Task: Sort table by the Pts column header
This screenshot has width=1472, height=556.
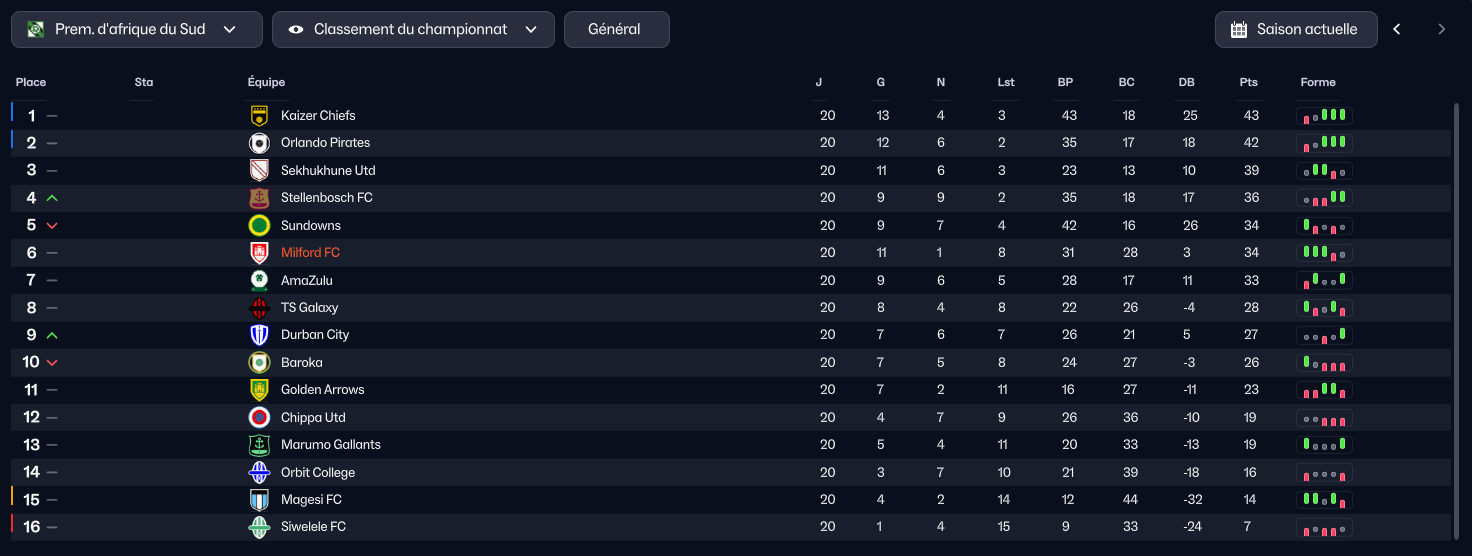Action: coord(1248,82)
